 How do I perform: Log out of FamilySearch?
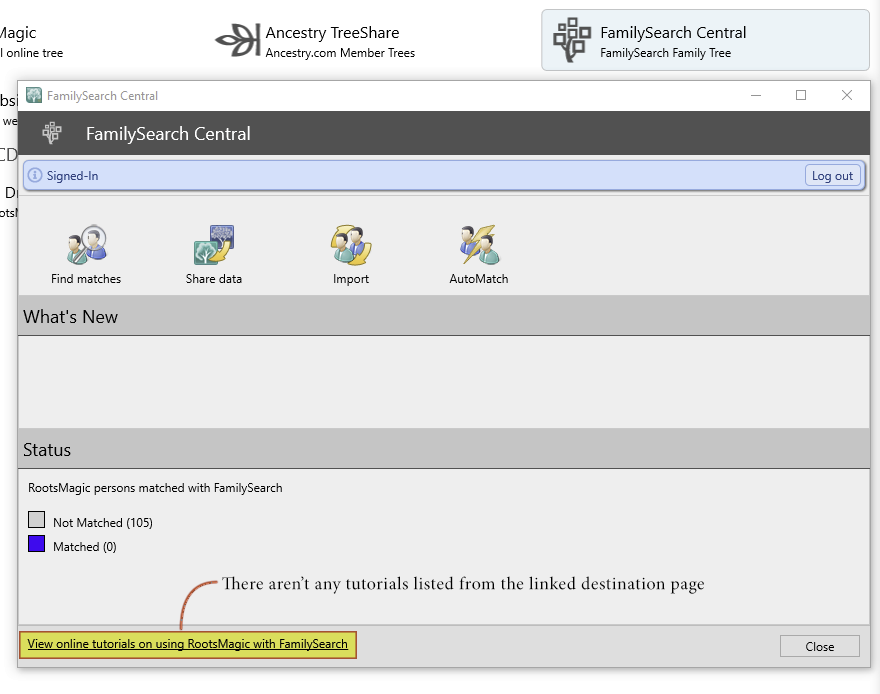click(x=832, y=176)
